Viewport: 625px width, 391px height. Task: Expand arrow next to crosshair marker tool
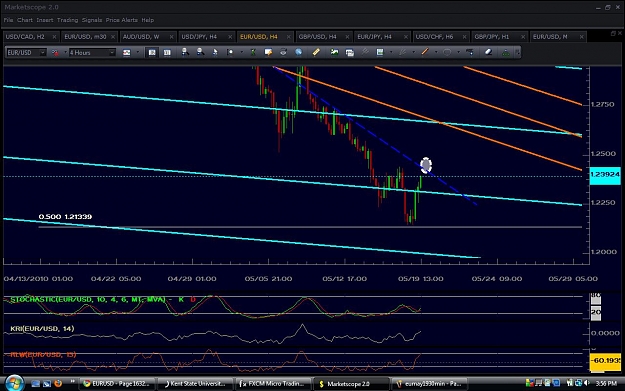[x=241, y=53]
